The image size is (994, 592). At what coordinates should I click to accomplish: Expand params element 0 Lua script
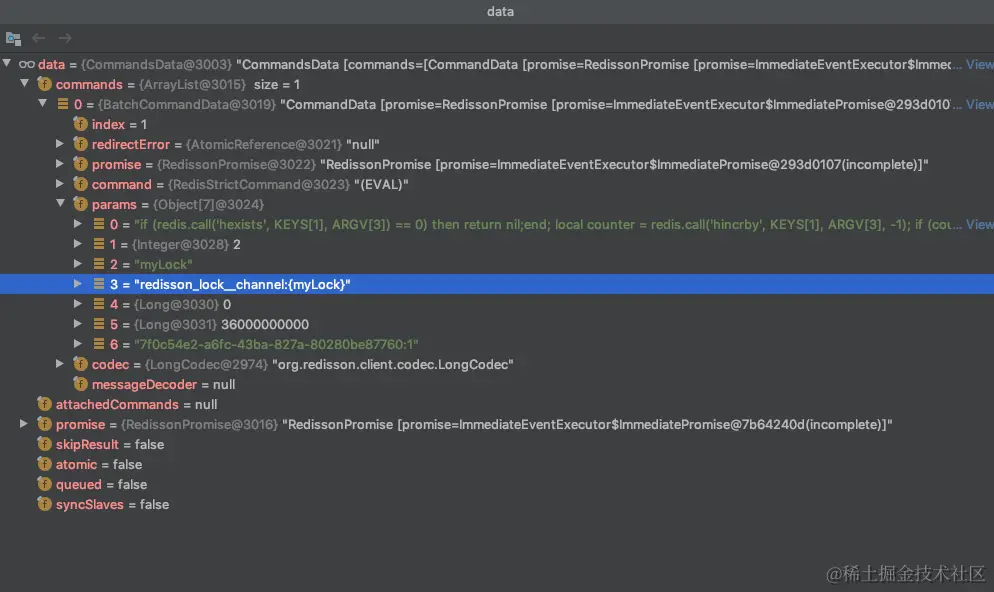tap(77, 224)
